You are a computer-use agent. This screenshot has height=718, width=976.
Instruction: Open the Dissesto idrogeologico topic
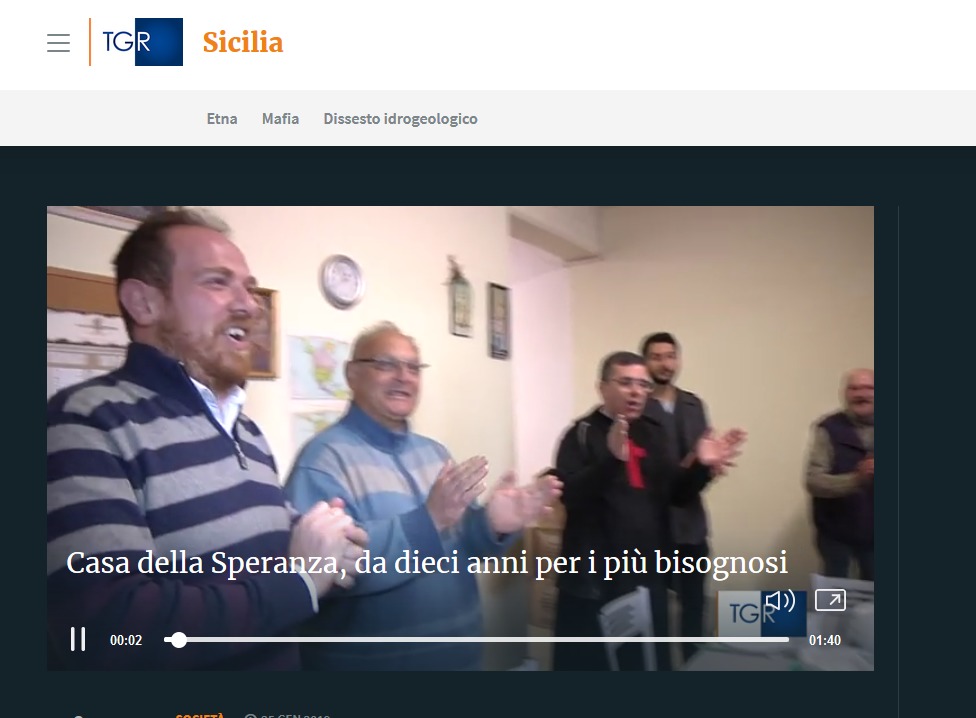point(400,119)
